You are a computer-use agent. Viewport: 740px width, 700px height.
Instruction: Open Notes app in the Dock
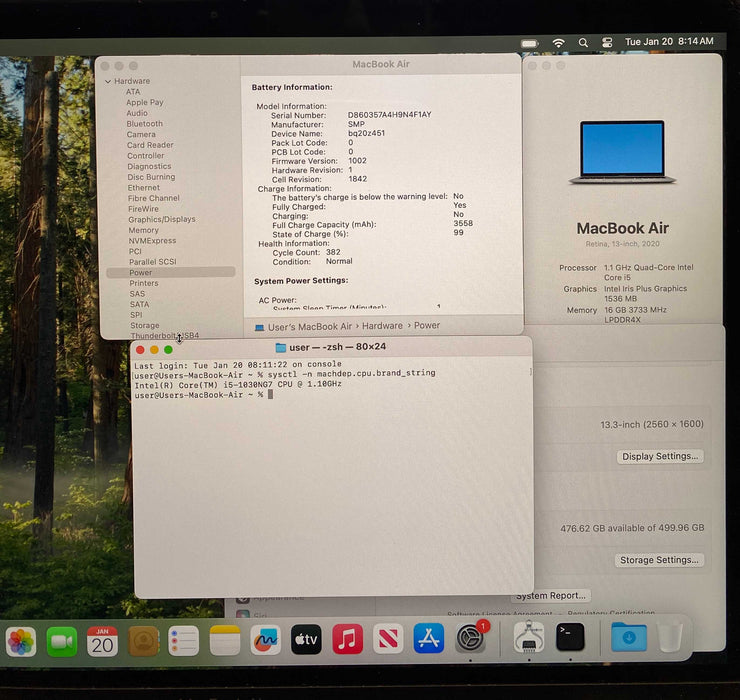(x=225, y=641)
